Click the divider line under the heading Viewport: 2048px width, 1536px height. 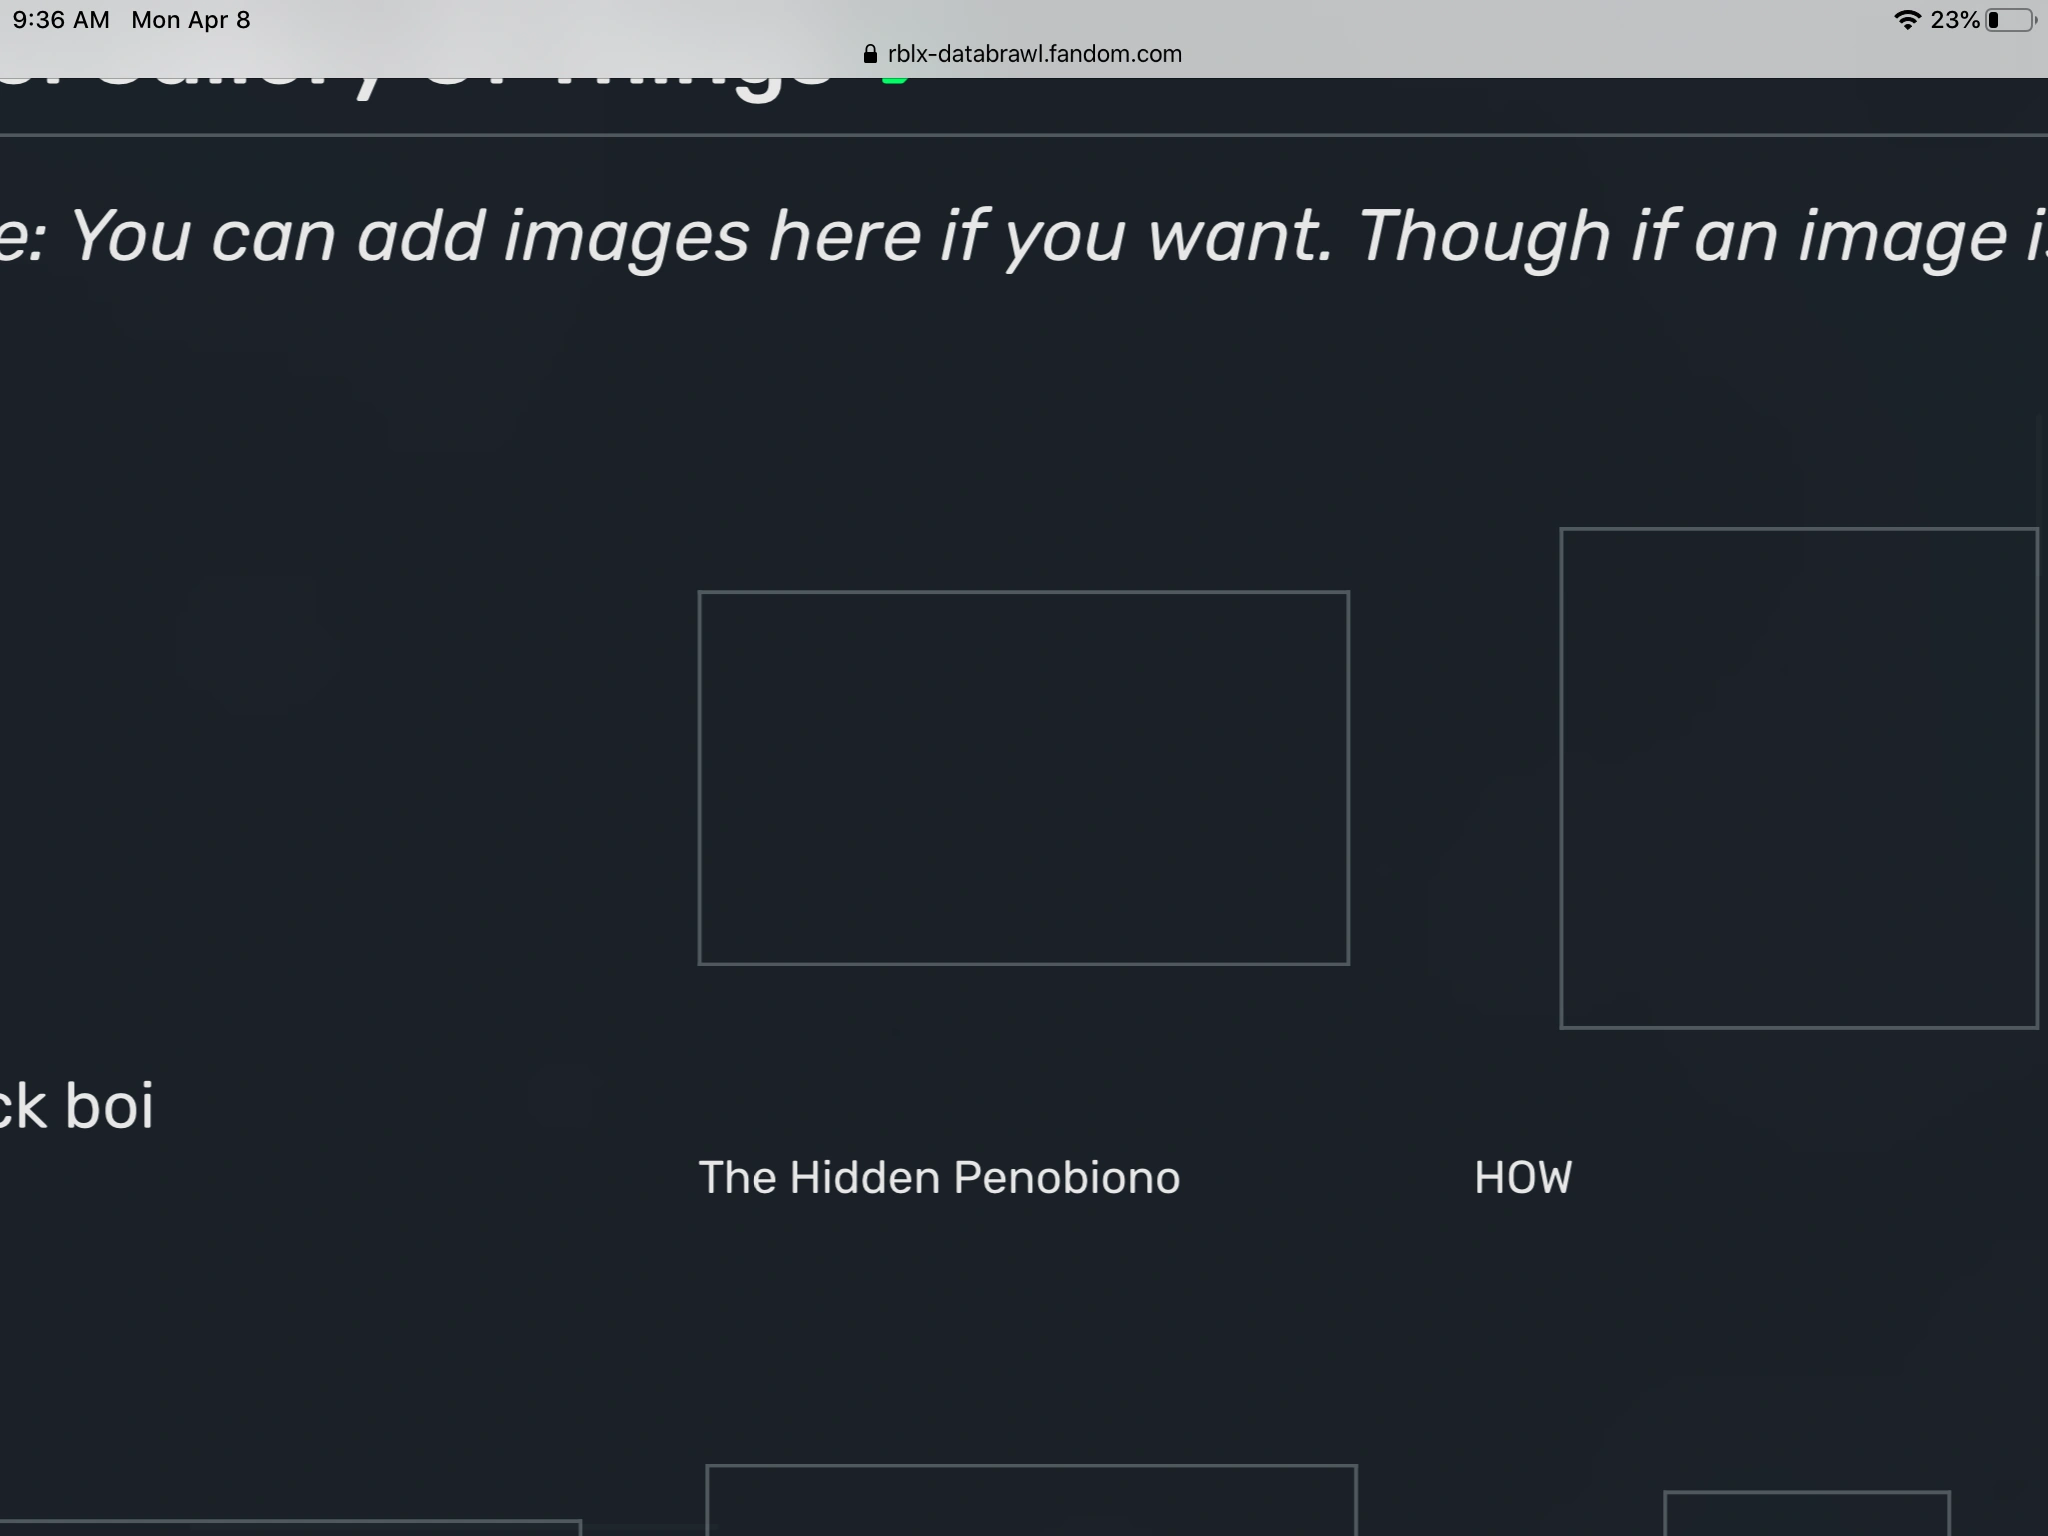(x=1024, y=134)
